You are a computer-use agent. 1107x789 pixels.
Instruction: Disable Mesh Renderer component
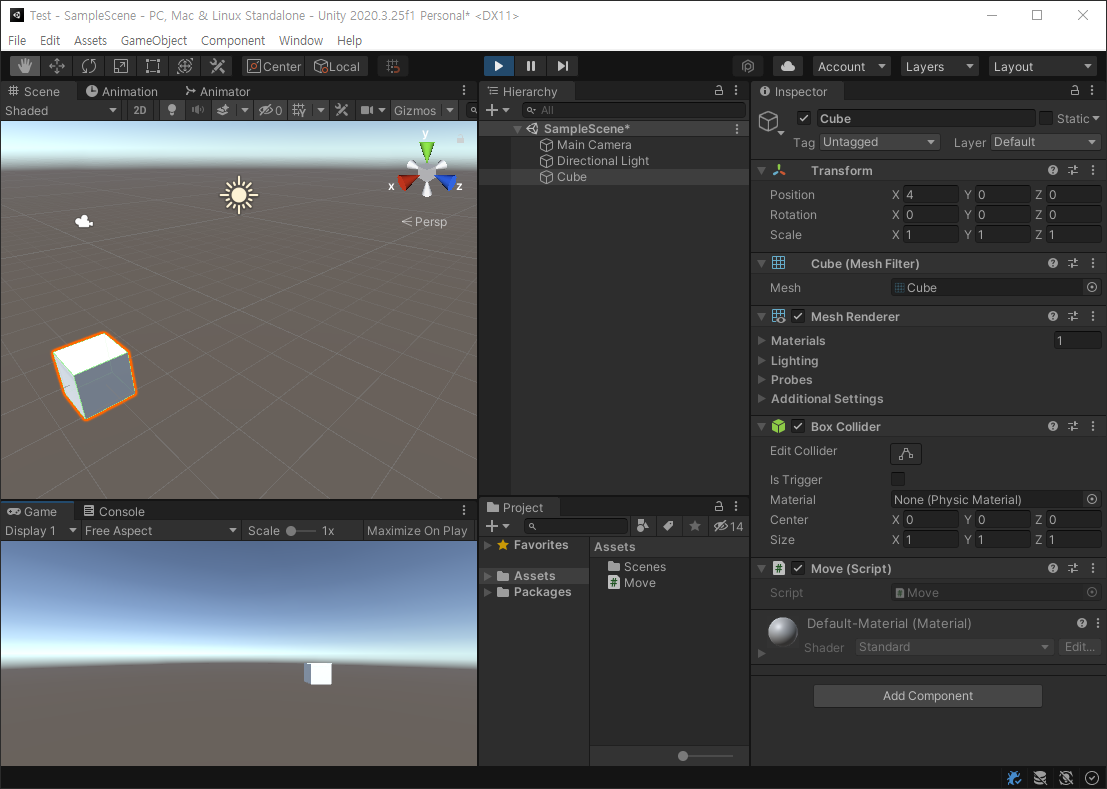tap(798, 316)
